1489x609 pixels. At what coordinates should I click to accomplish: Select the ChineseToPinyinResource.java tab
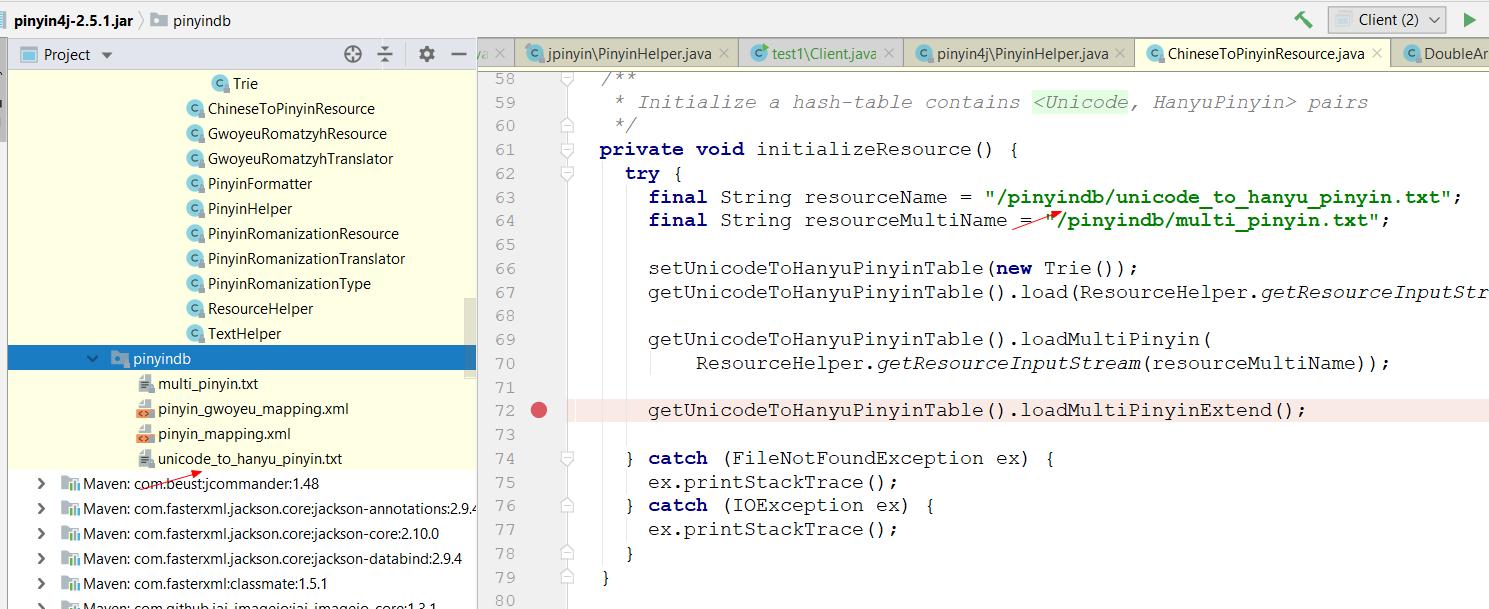coord(1263,54)
